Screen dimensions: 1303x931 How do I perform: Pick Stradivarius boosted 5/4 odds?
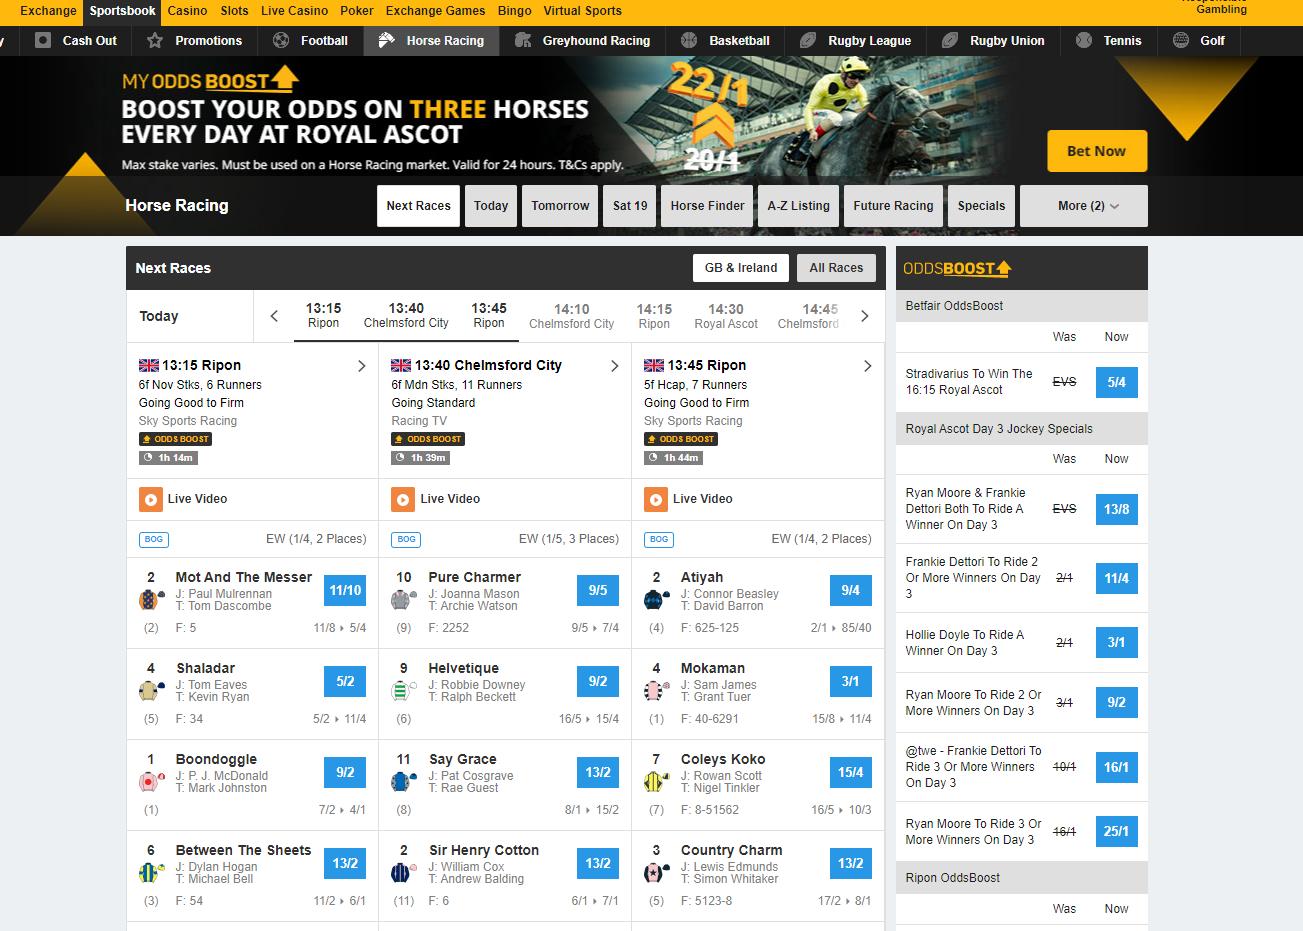pyautogui.click(x=1116, y=382)
